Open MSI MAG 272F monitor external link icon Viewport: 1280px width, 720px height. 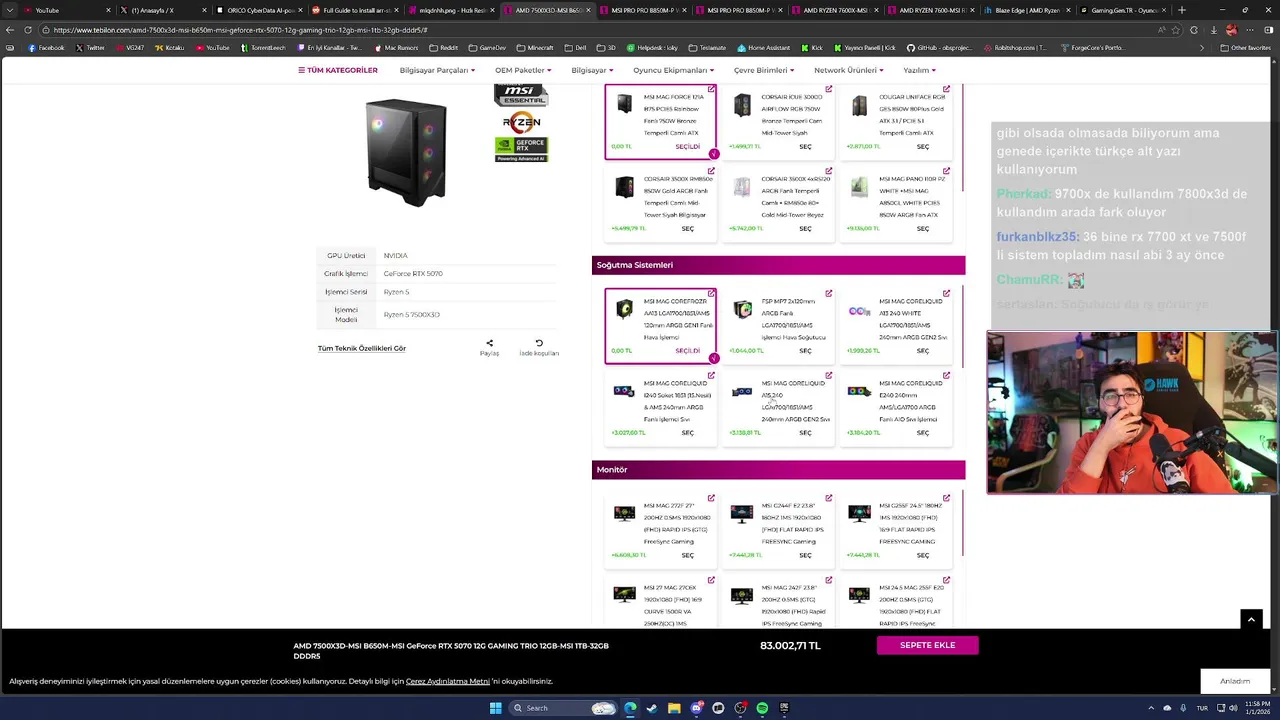click(x=711, y=498)
